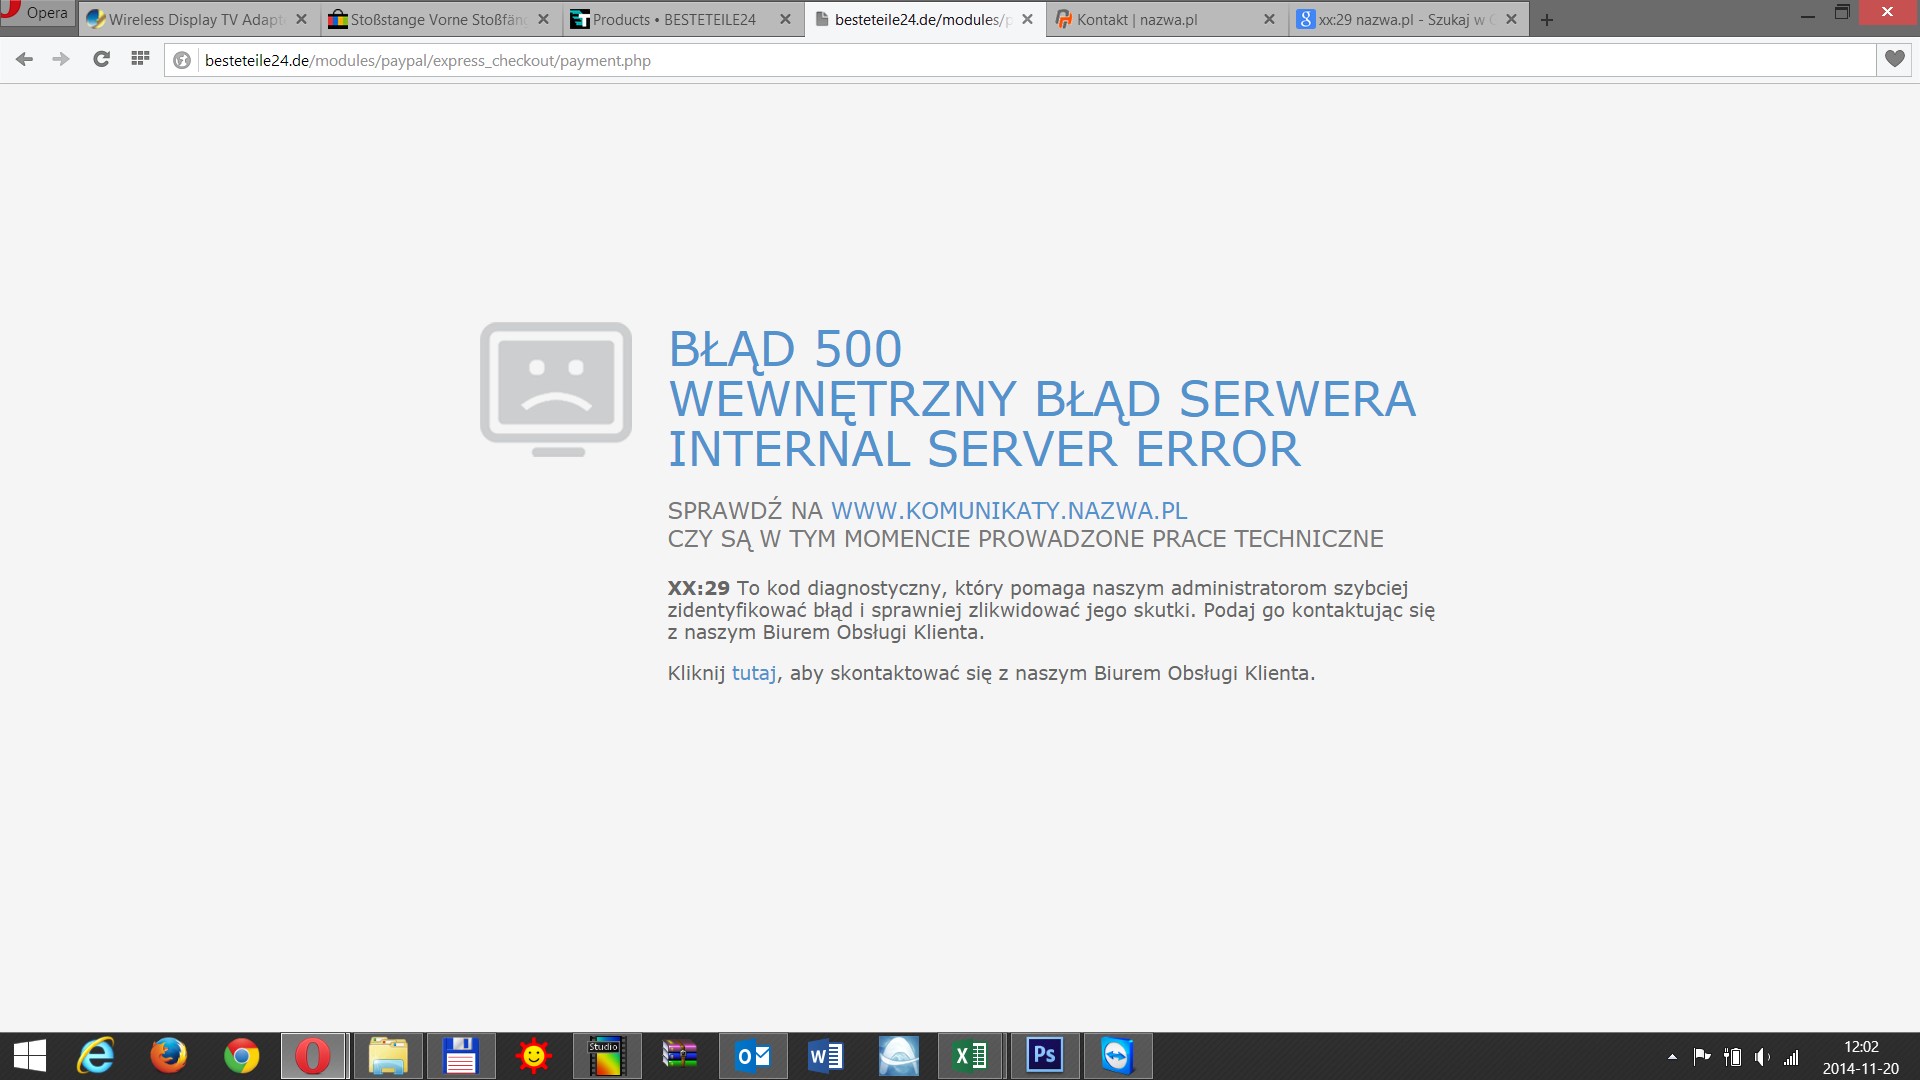Click the 'tutaj' contact link
The image size is (1920, 1080).
point(753,674)
